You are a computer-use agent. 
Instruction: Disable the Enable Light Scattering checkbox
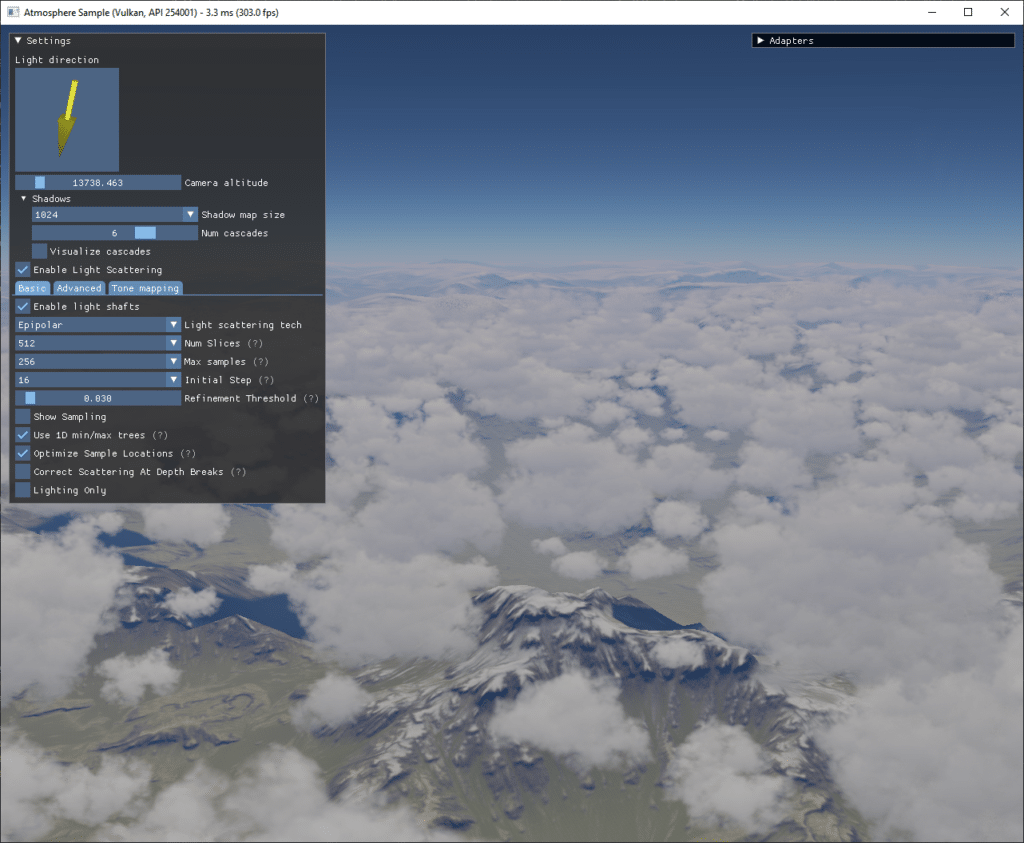(x=23, y=270)
